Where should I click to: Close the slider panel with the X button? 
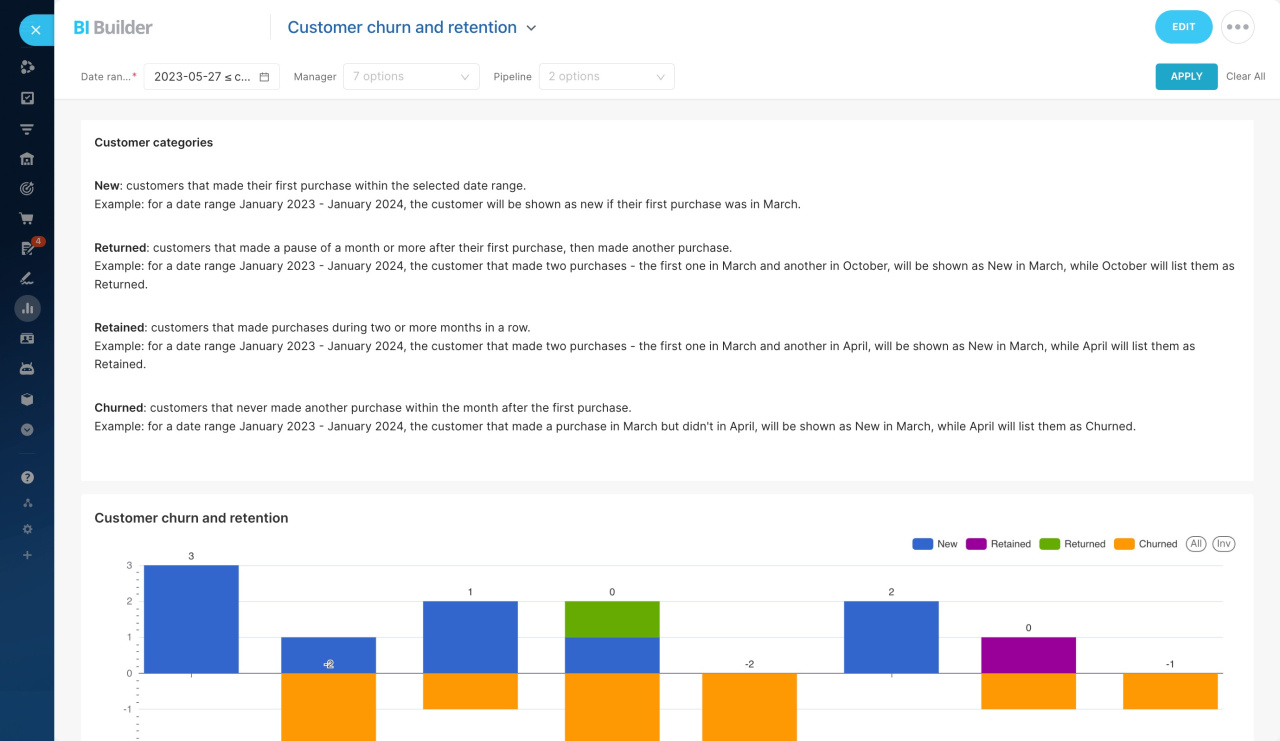pos(36,30)
